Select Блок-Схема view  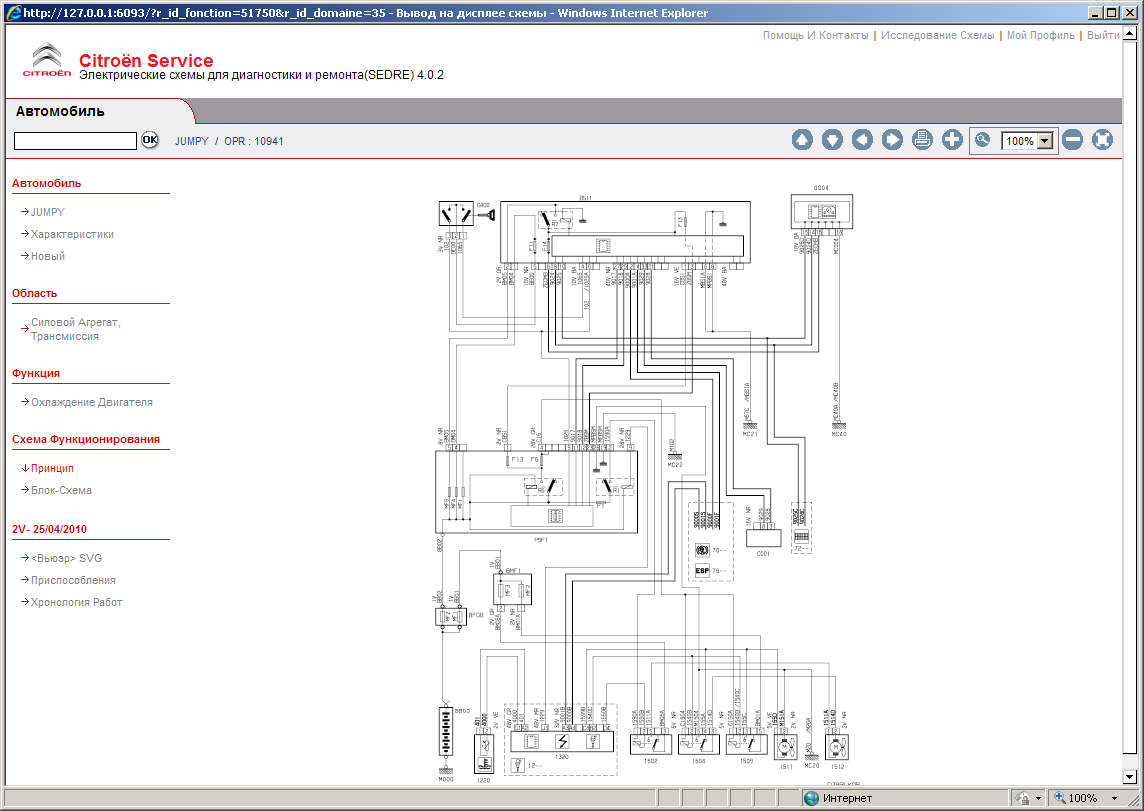pyautogui.click(x=61, y=490)
